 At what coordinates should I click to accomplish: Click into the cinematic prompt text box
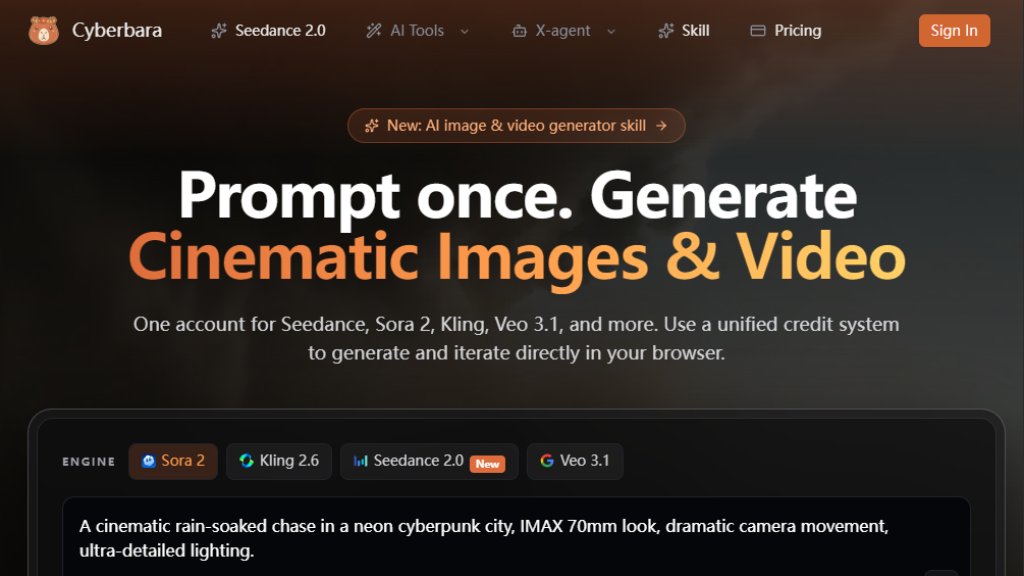tap(516, 537)
